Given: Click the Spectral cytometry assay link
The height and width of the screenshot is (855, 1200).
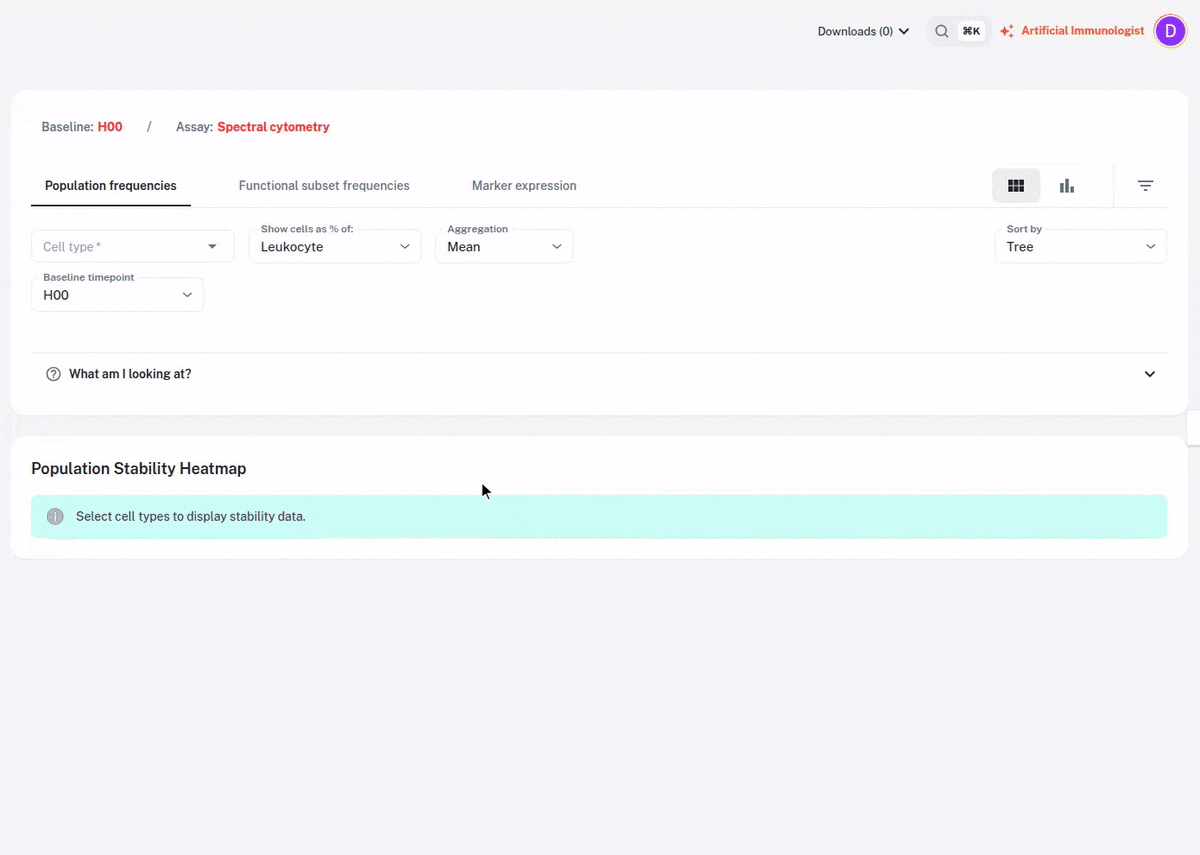Looking at the screenshot, I should [x=273, y=127].
